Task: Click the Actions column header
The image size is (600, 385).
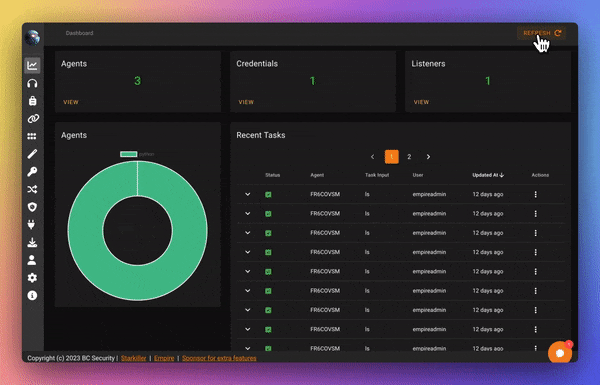Action: (x=540, y=175)
